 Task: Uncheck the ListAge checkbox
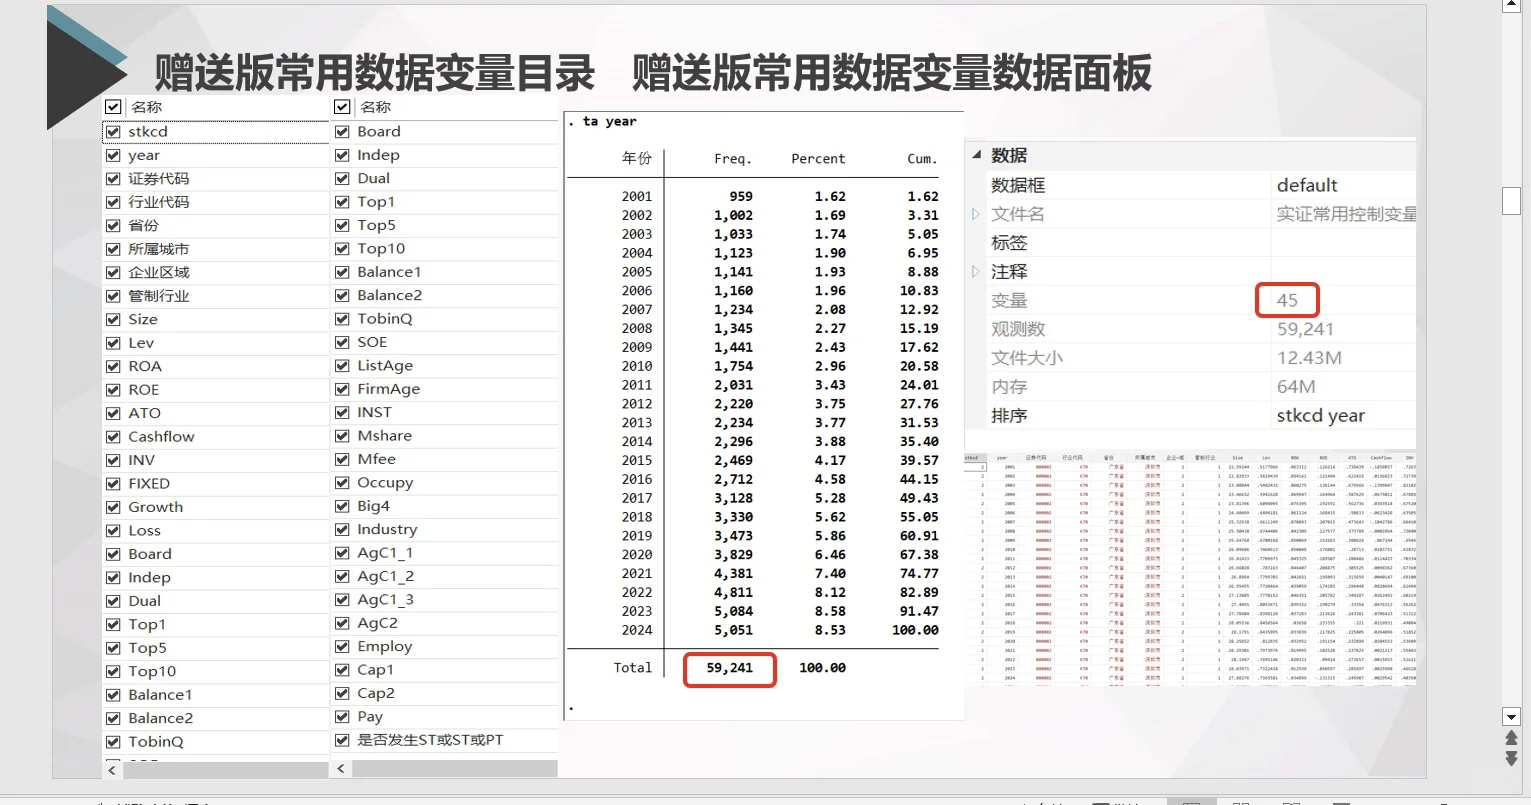(342, 366)
